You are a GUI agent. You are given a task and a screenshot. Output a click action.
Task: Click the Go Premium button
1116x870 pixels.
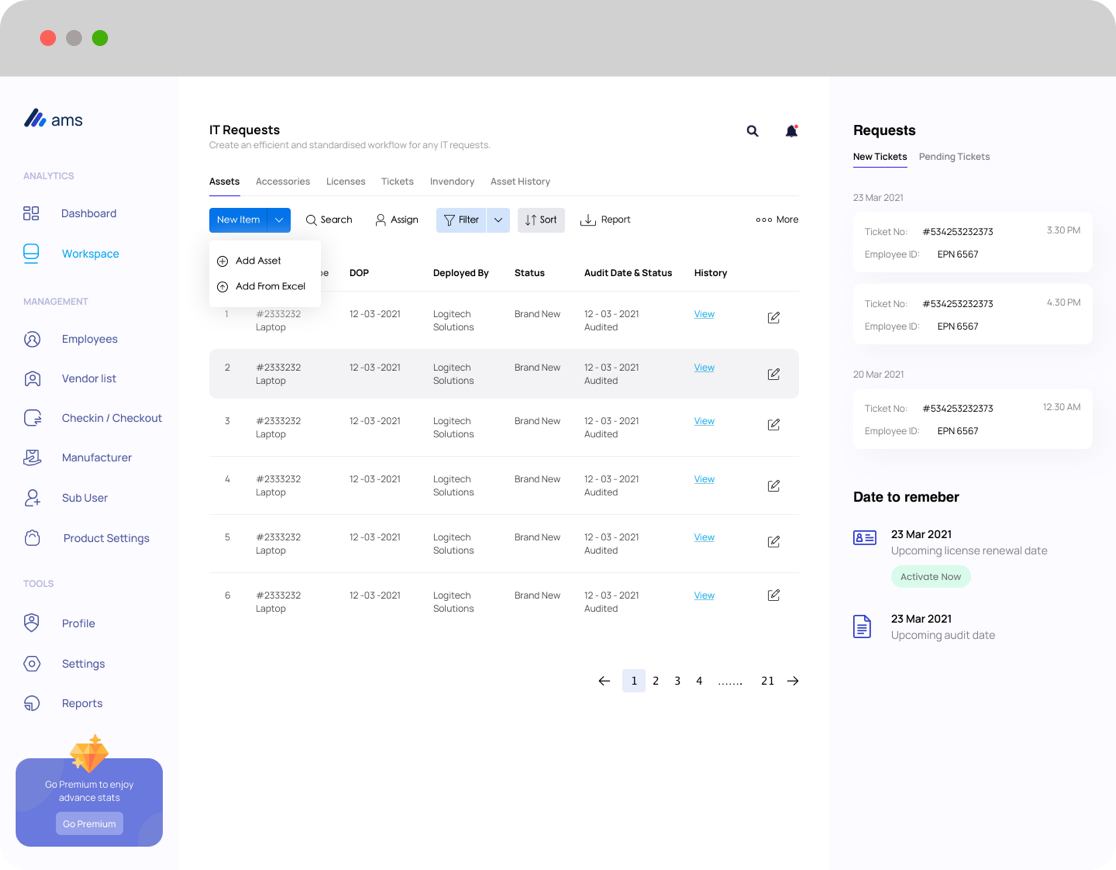[x=89, y=824]
